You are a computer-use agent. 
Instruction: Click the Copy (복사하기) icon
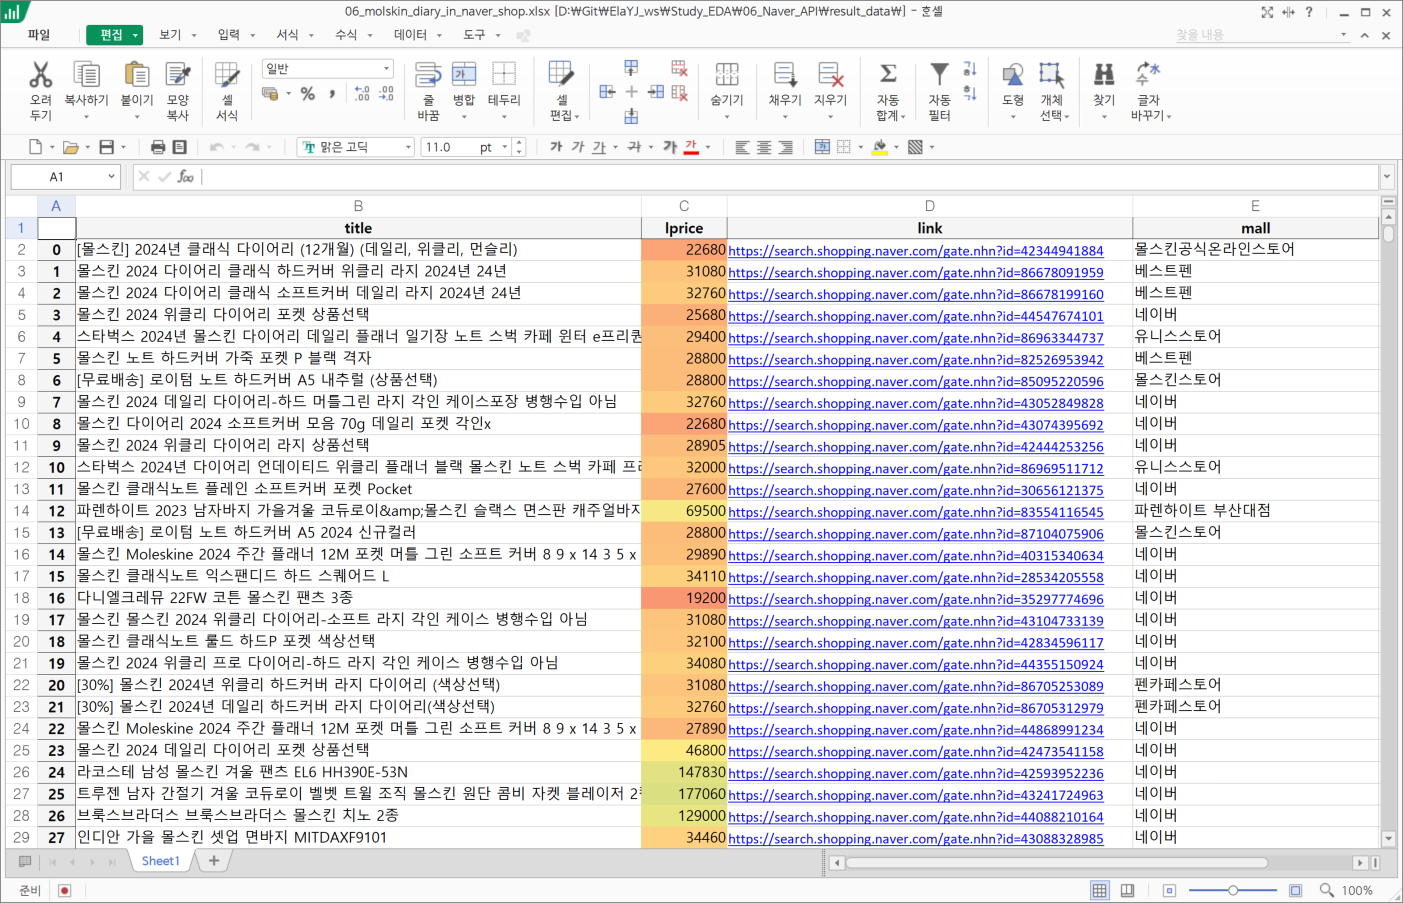86,75
